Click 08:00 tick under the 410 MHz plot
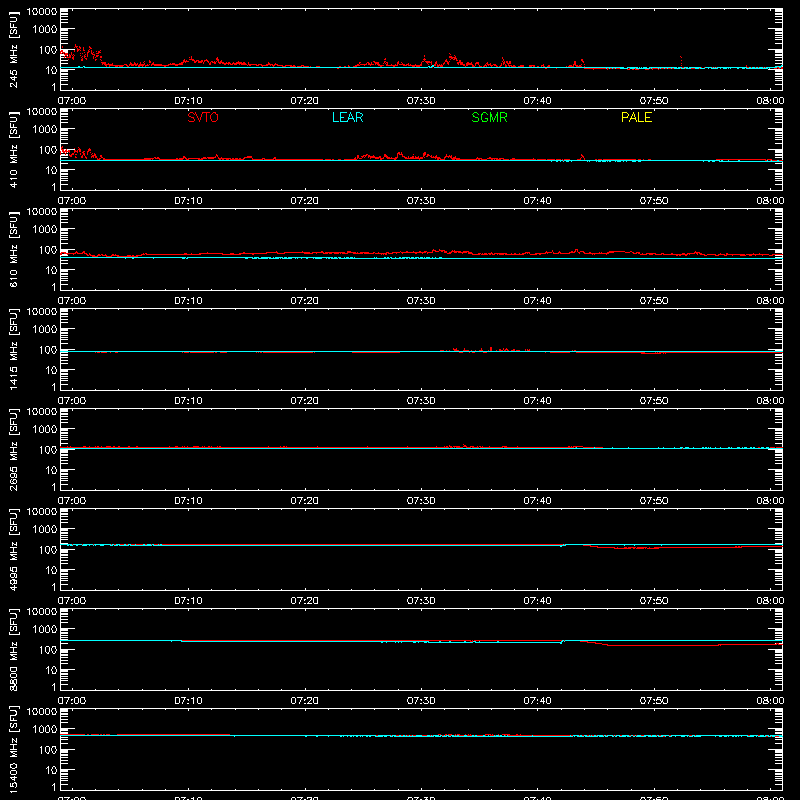800x800 pixels. (770, 201)
